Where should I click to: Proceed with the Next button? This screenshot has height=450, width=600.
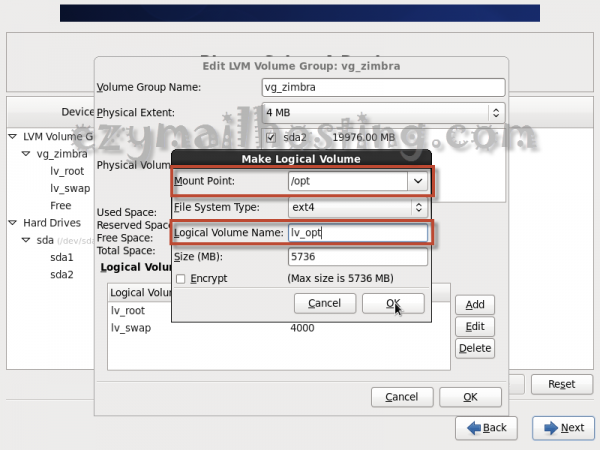coord(564,428)
